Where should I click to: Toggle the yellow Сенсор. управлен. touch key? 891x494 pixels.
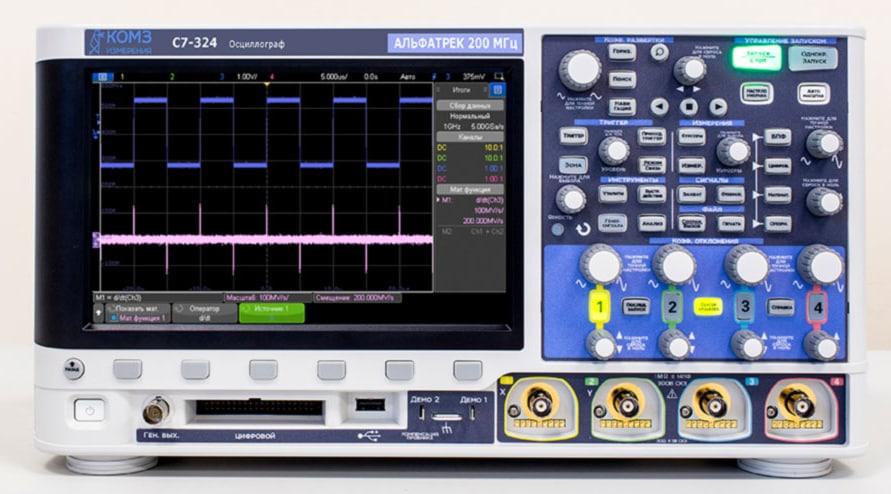[708, 307]
